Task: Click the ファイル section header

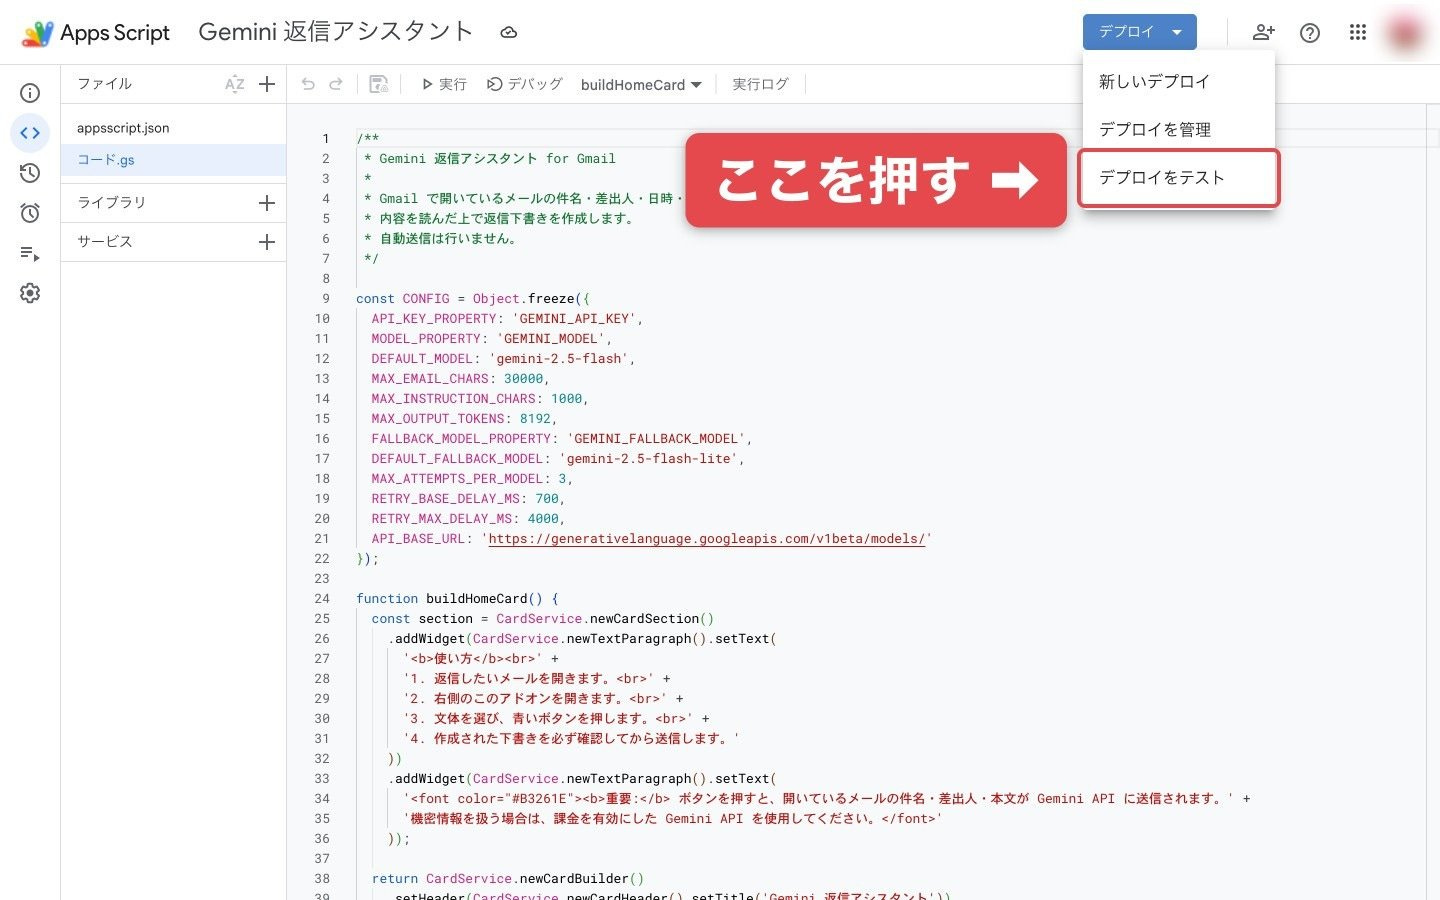Action: [105, 84]
